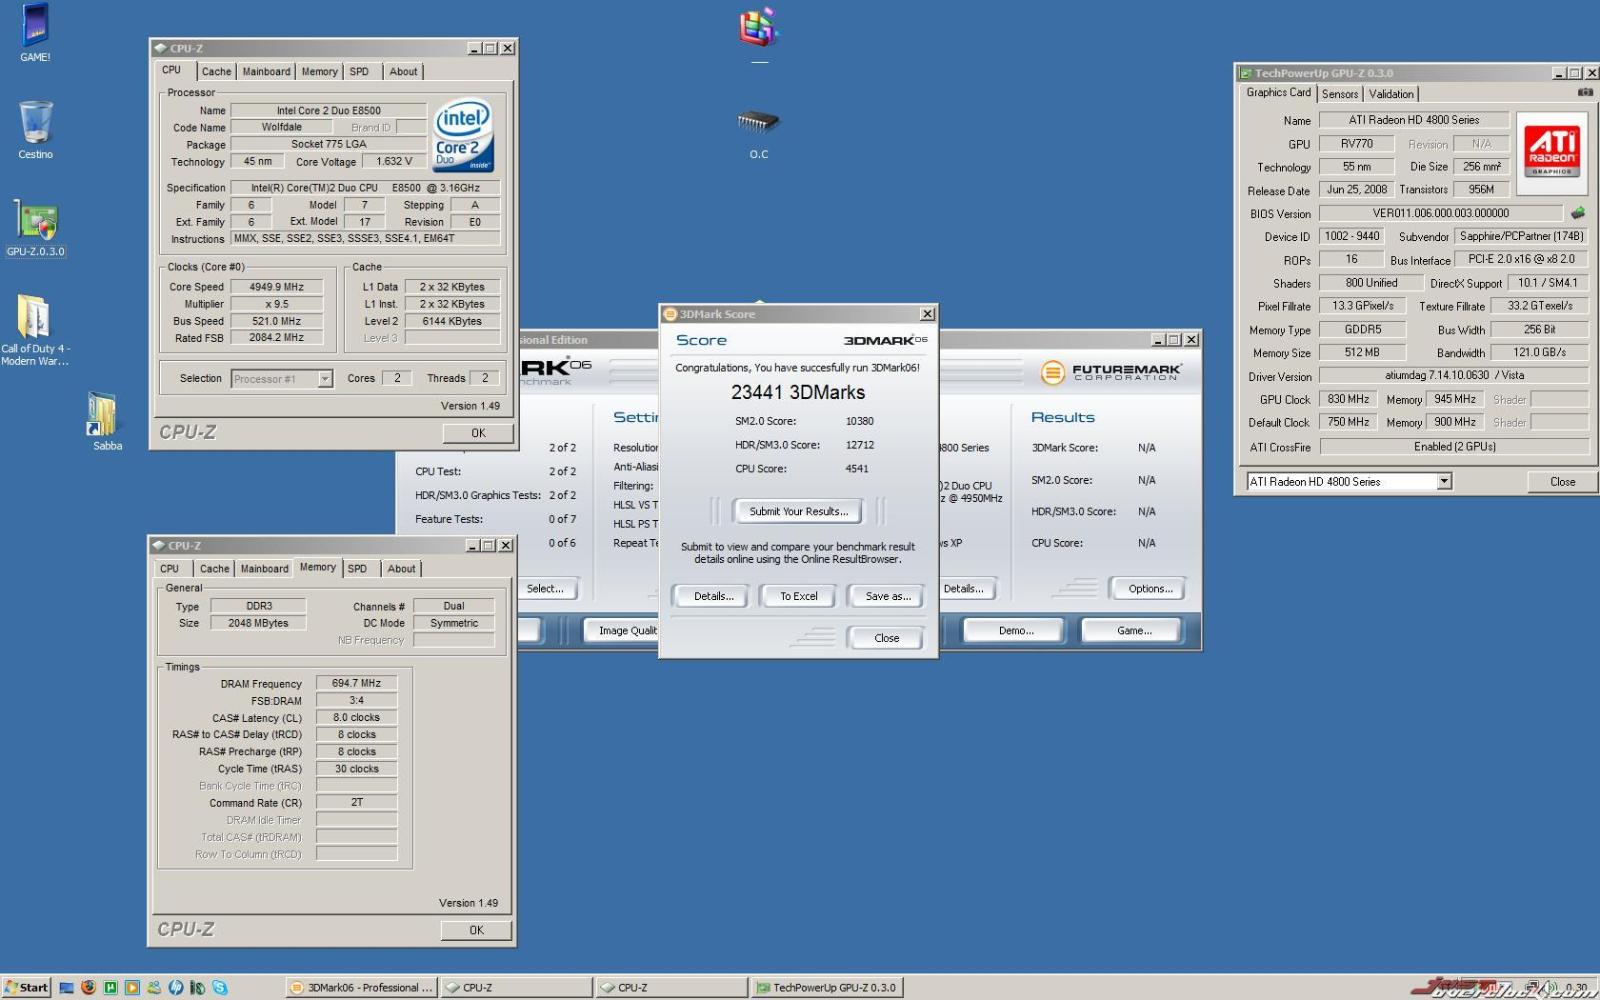The height and width of the screenshot is (1000, 1600).
Task: Open Messenger from quick launch bar
Action: (x=154, y=988)
